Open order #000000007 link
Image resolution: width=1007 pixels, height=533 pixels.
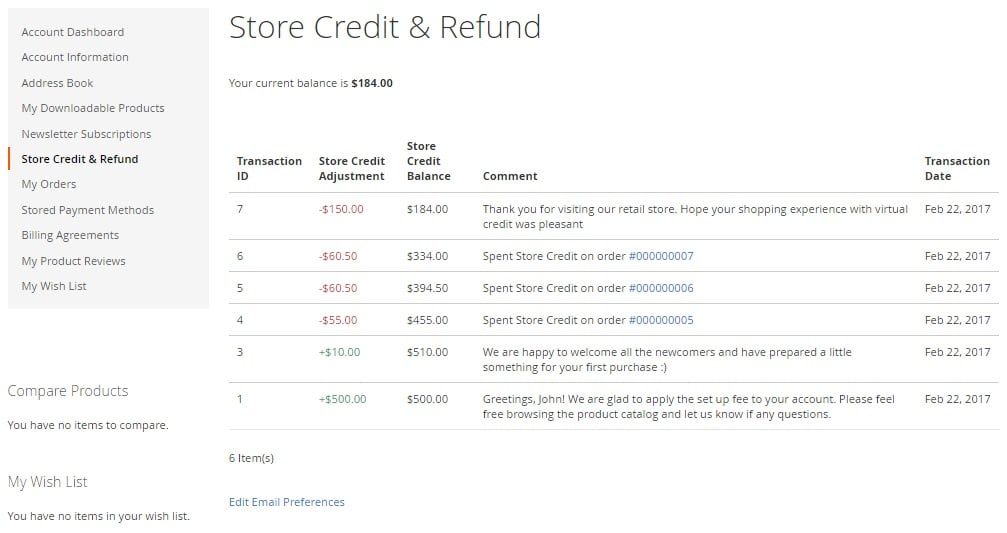click(x=661, y=256)
